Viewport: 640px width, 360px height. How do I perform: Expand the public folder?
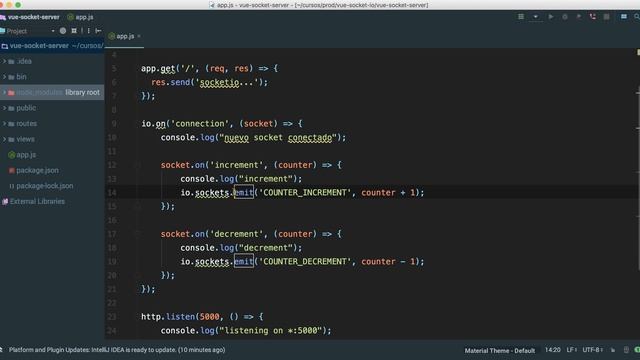(x=4, y=108)
